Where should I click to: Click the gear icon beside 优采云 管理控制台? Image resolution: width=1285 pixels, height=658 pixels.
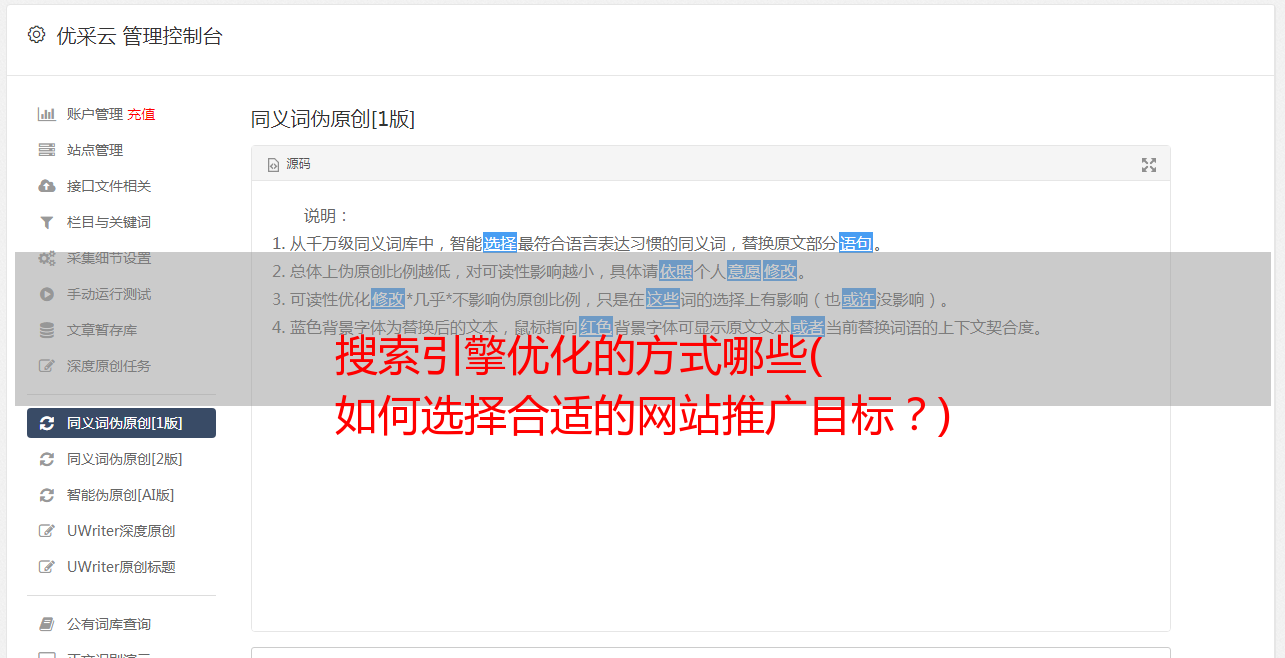point(37,34)
